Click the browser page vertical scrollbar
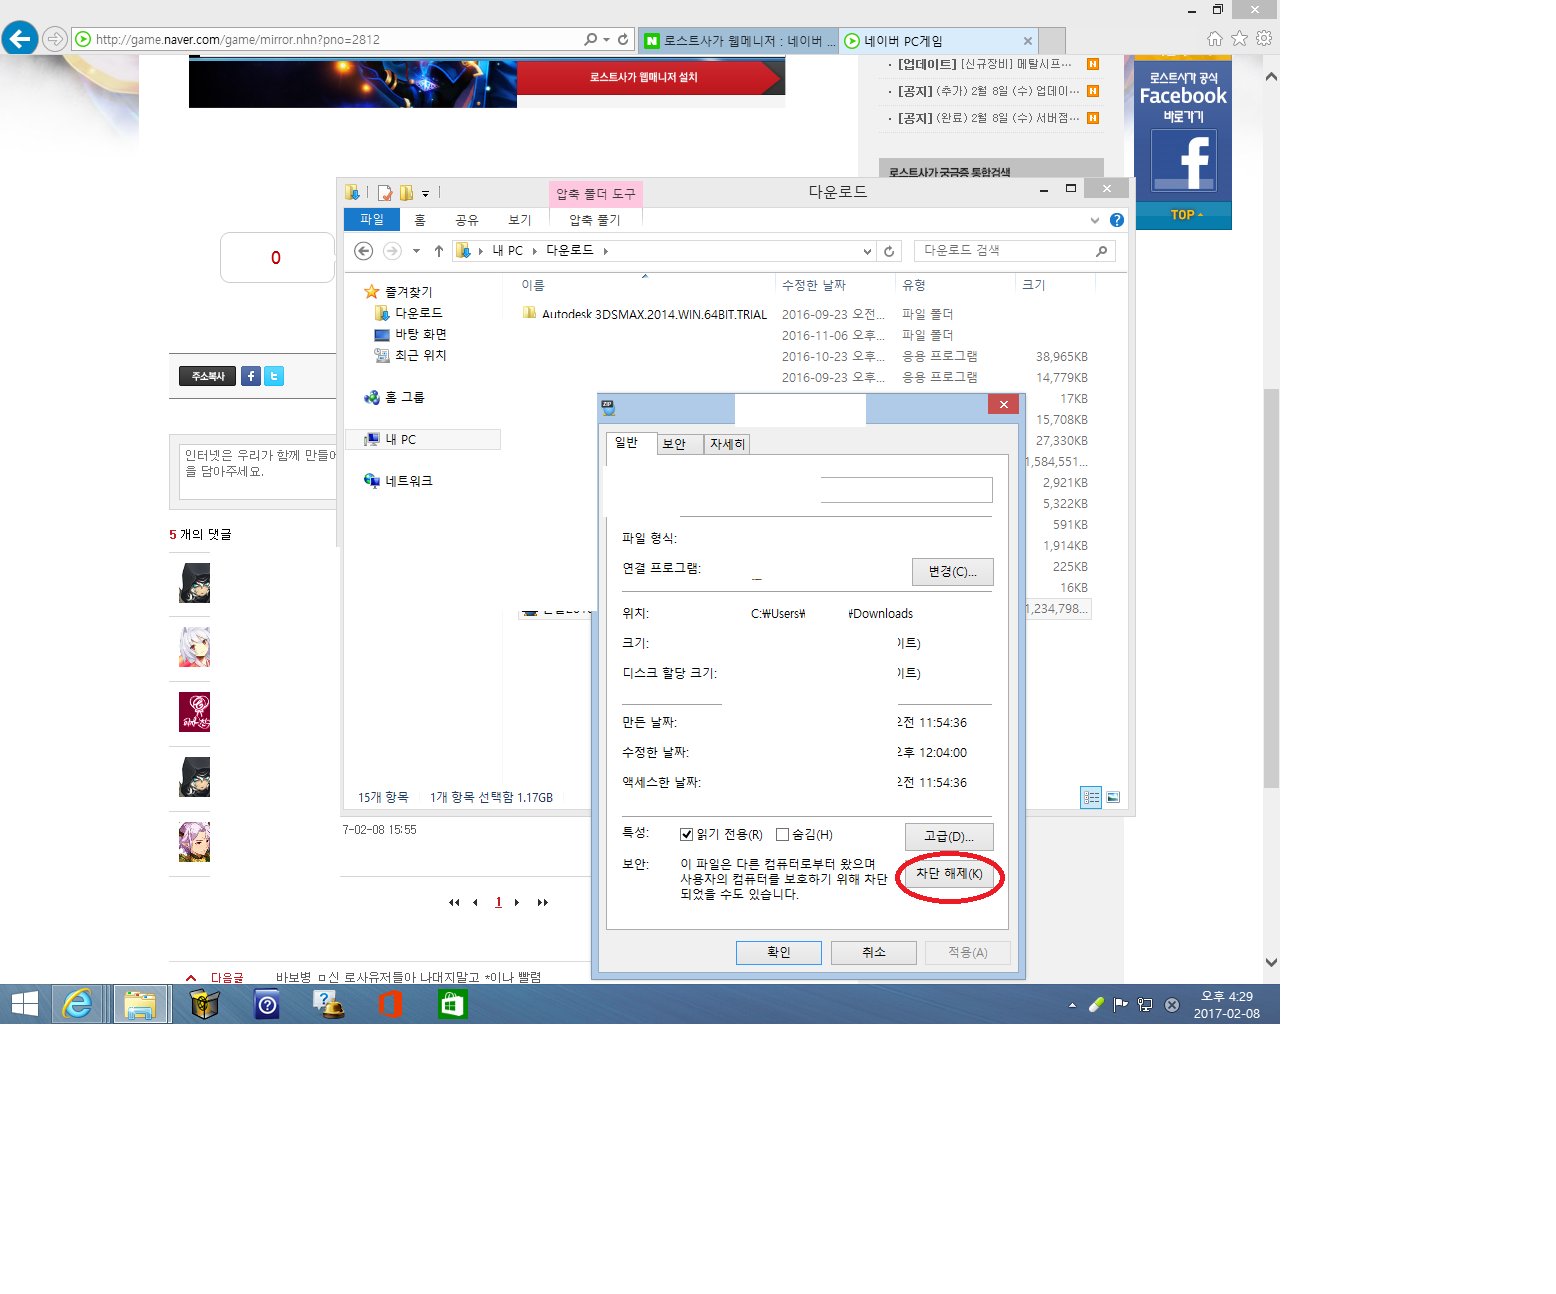The image size is (1556, 1294). (x=1271, y=588)
